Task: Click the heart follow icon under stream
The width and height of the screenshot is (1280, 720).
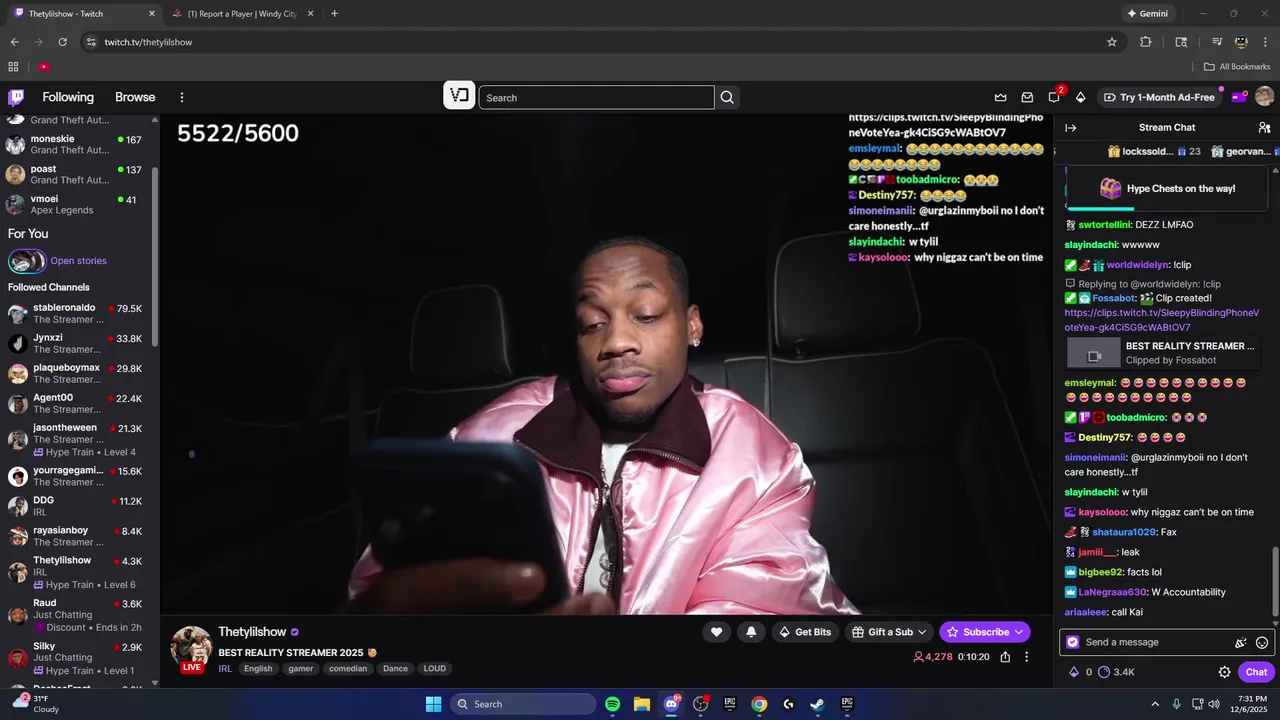Action: [x=716, y=631]
